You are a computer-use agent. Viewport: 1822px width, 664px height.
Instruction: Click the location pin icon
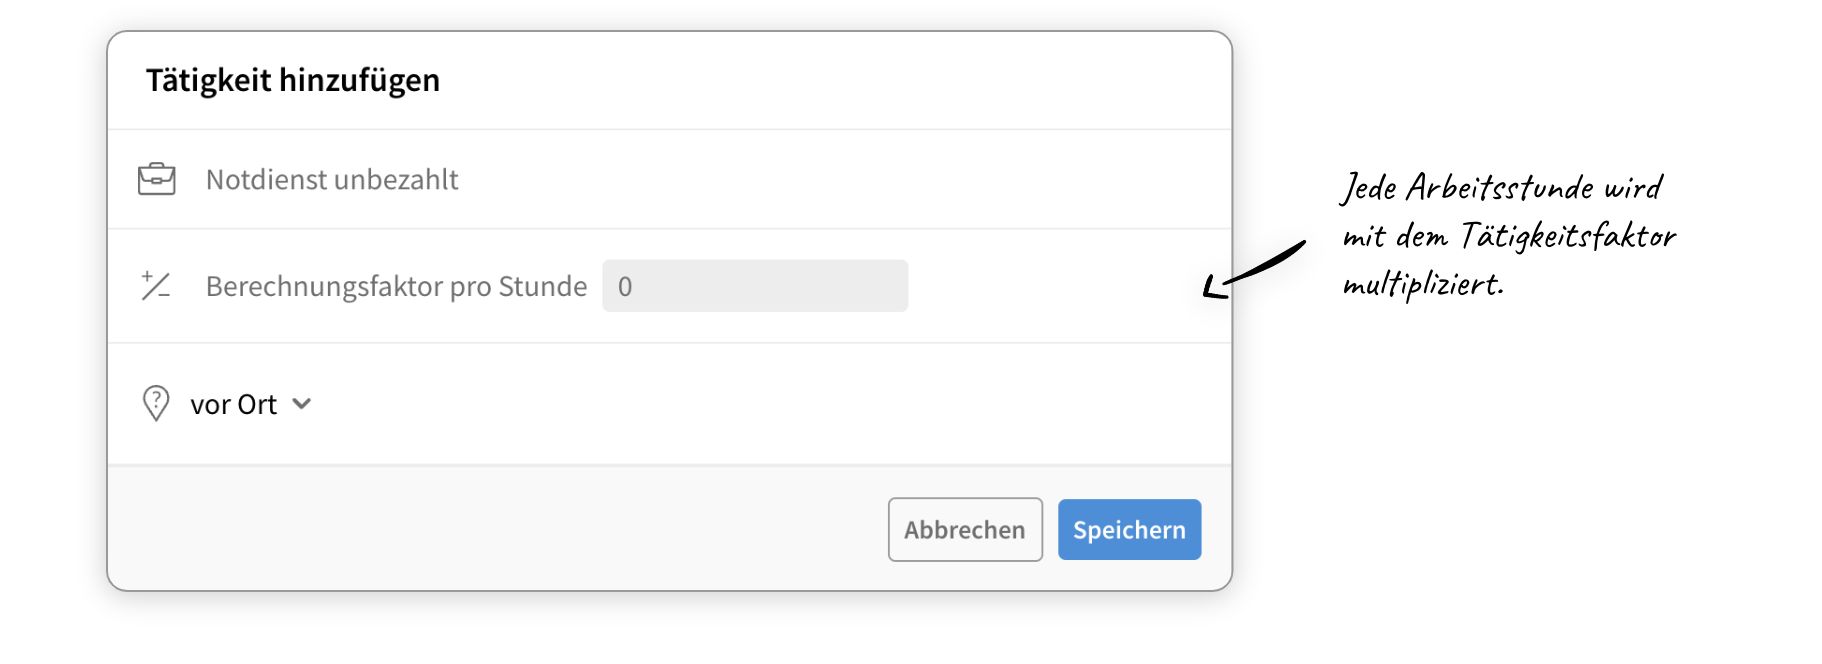[x=156, y=404]
